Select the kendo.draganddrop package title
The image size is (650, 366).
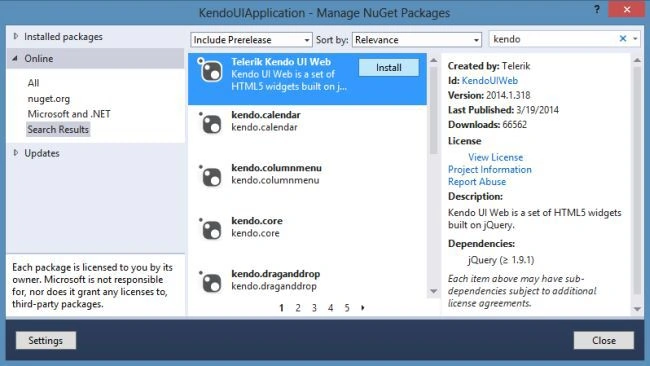pyautogui.click(x=276, y=274)
